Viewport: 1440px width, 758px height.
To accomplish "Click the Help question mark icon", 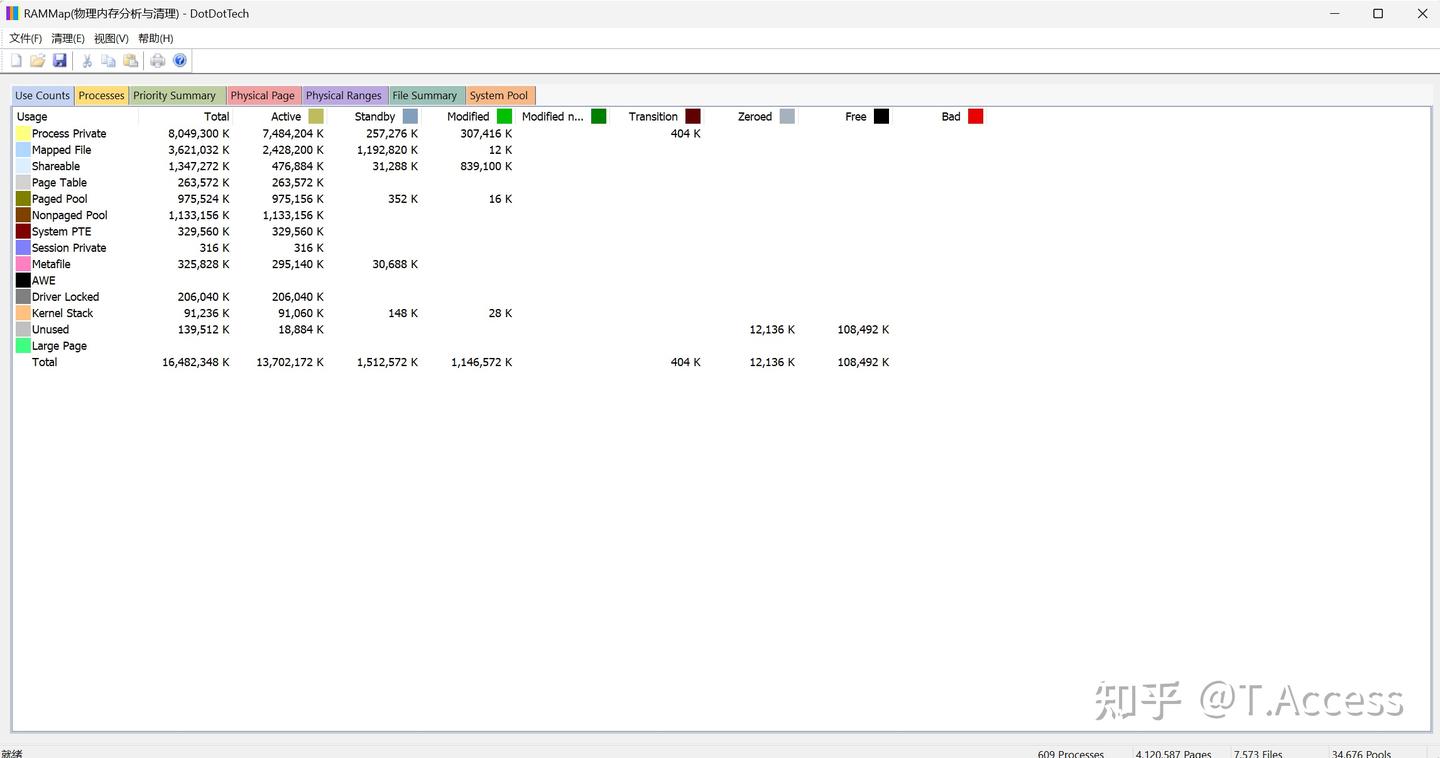I will [180, 61].
